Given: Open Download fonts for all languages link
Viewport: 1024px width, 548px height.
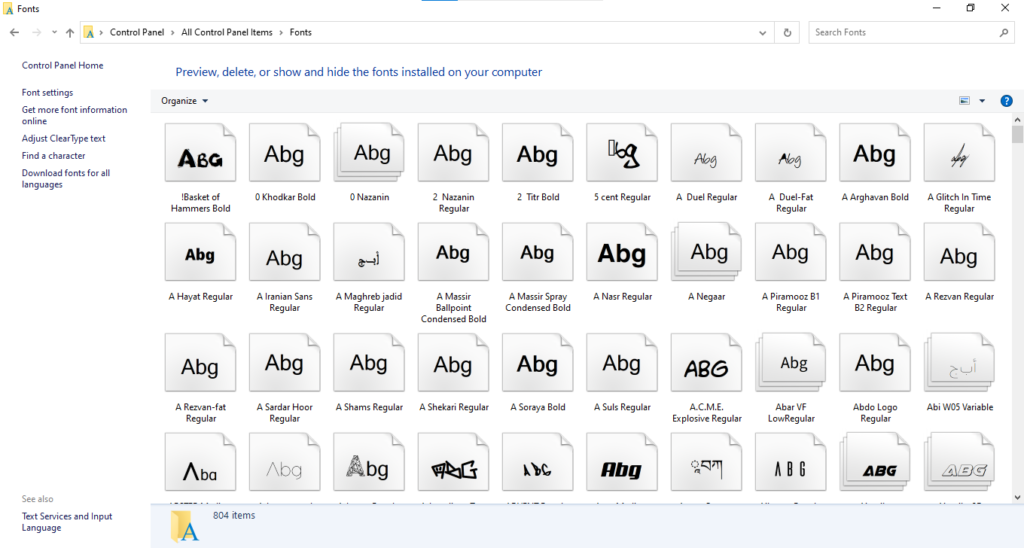Looking at the screenshot, I should (66, 178).
